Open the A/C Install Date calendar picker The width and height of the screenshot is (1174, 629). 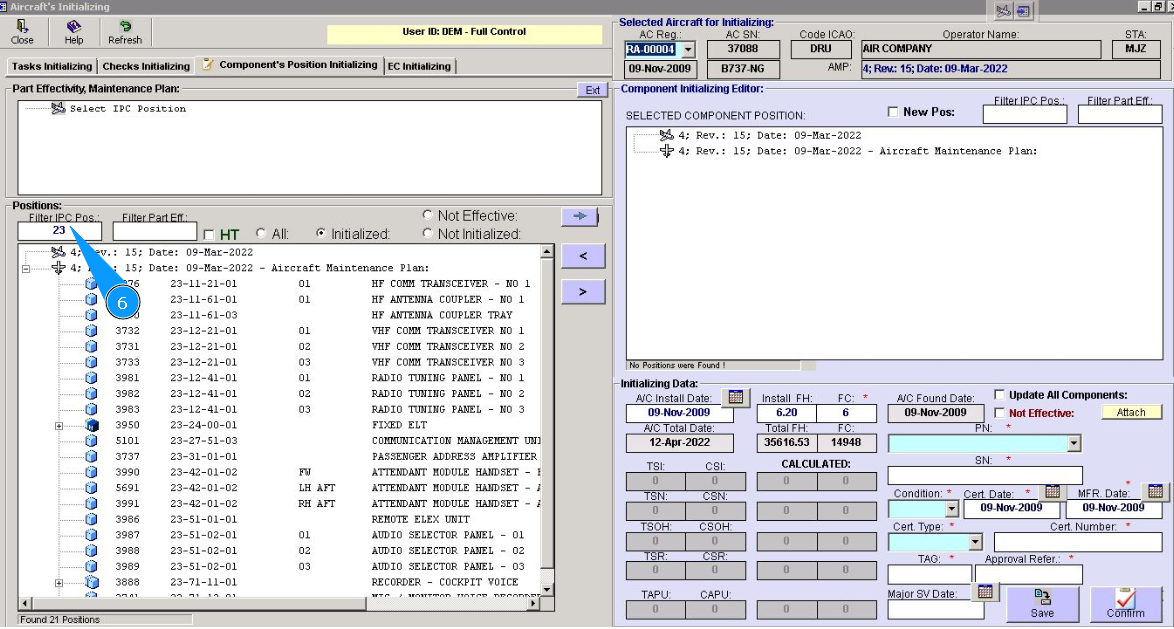tap(734, 397)
